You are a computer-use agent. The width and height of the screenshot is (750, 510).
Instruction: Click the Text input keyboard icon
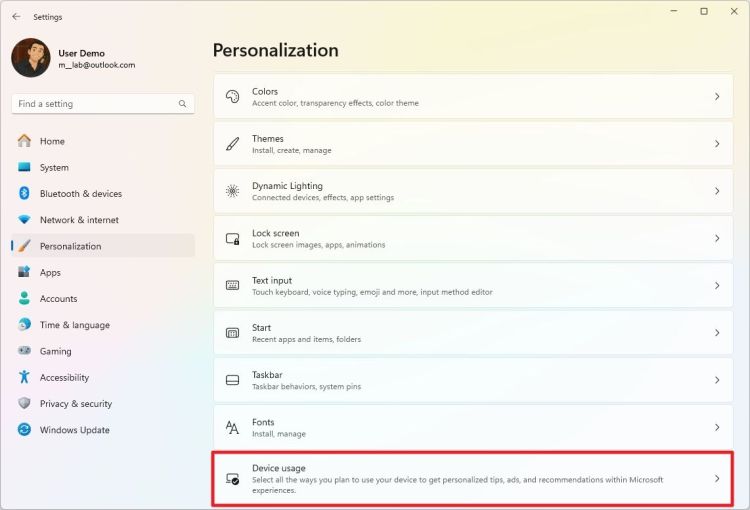[x=232, y=286]
